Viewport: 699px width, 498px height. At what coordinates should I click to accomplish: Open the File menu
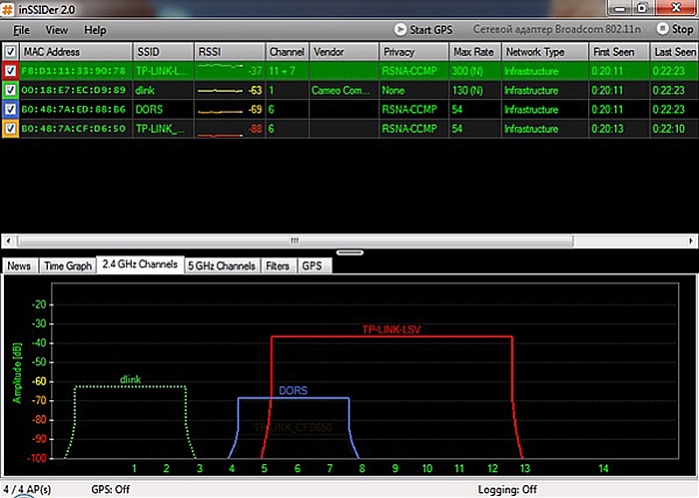coord(21,30)
